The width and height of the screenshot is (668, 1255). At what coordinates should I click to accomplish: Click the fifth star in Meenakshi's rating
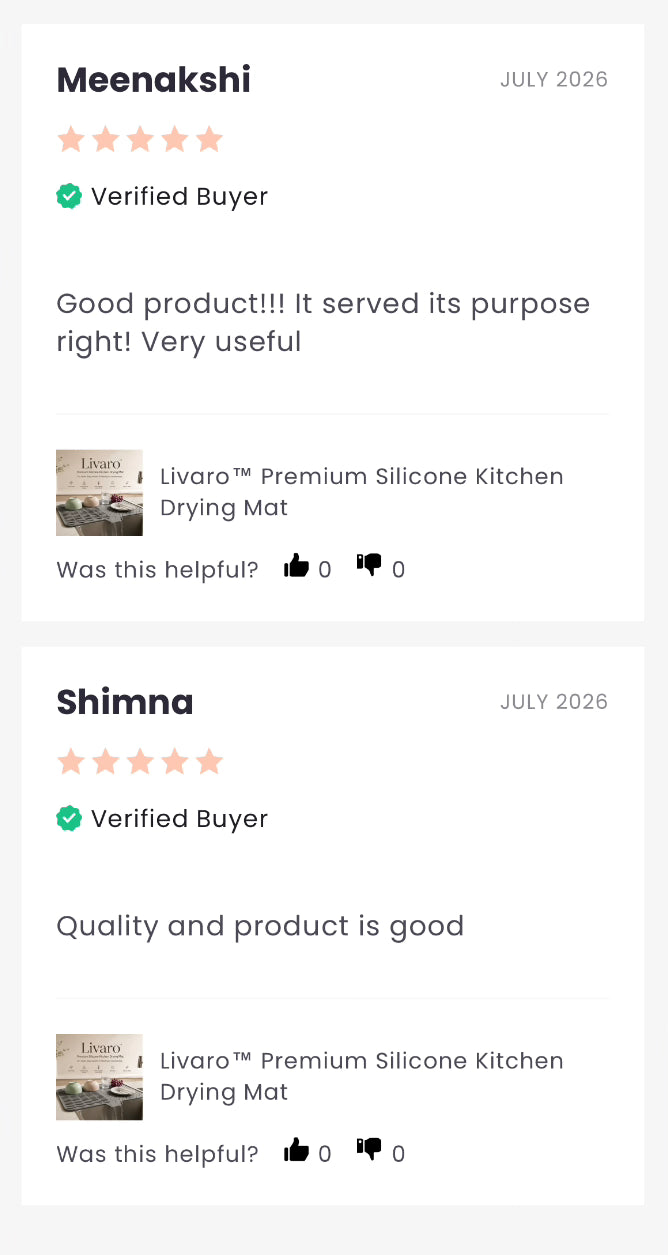209,139
